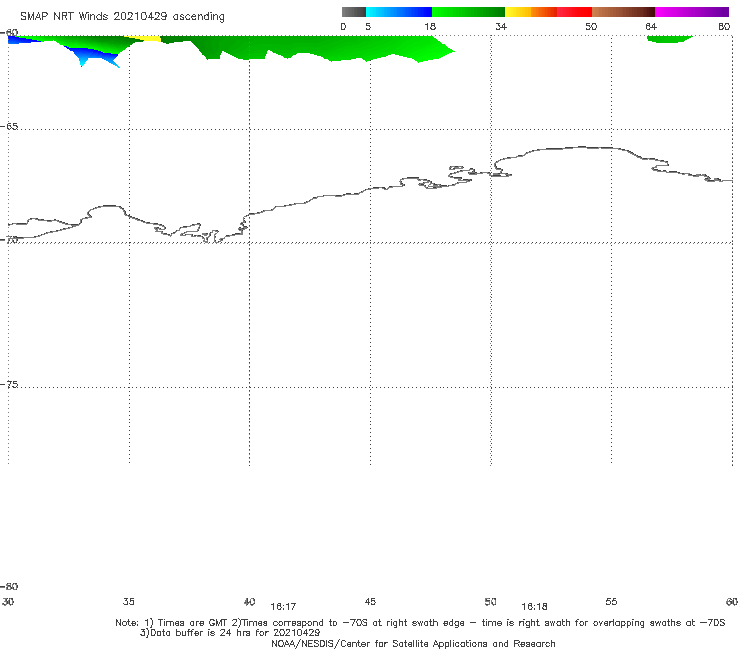
Task: Click the latitude label "-70"
Action: click(9, 240)
